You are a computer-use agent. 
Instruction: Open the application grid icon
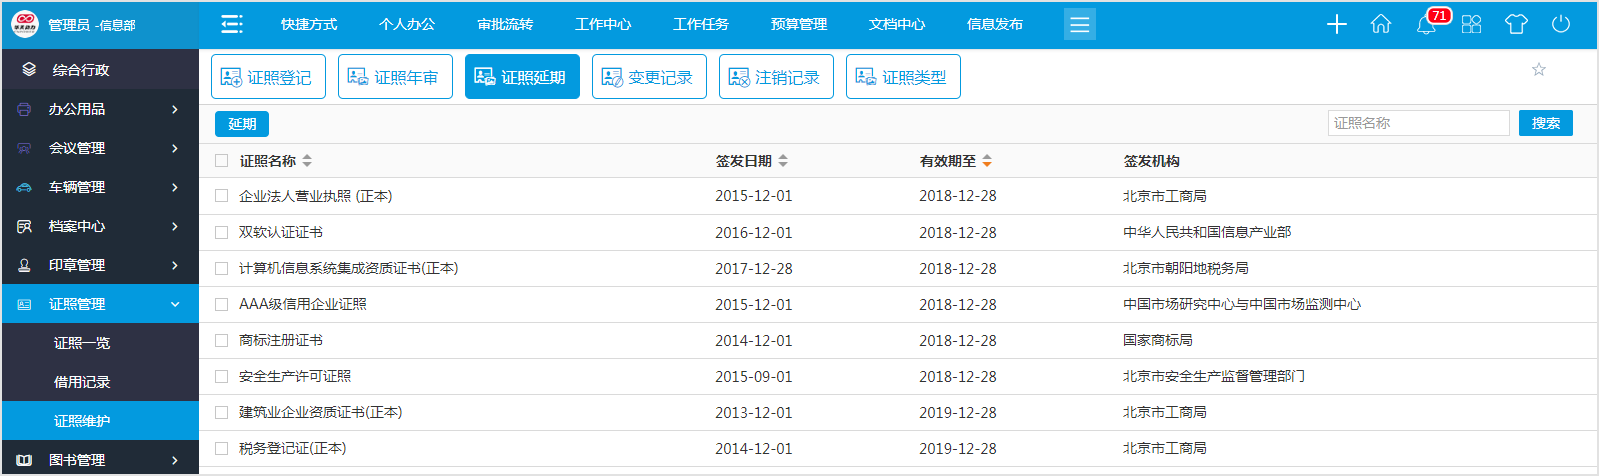pos(1471,24)
